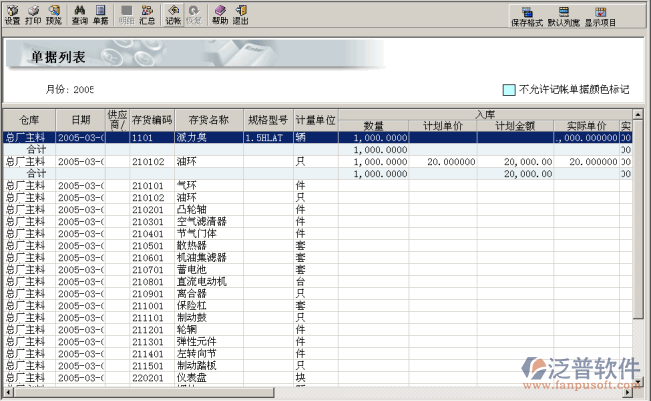Screen dimensions: 651x401
Task: Open the 设置 (Settings) toolbar icon
Action: point(12,14)
